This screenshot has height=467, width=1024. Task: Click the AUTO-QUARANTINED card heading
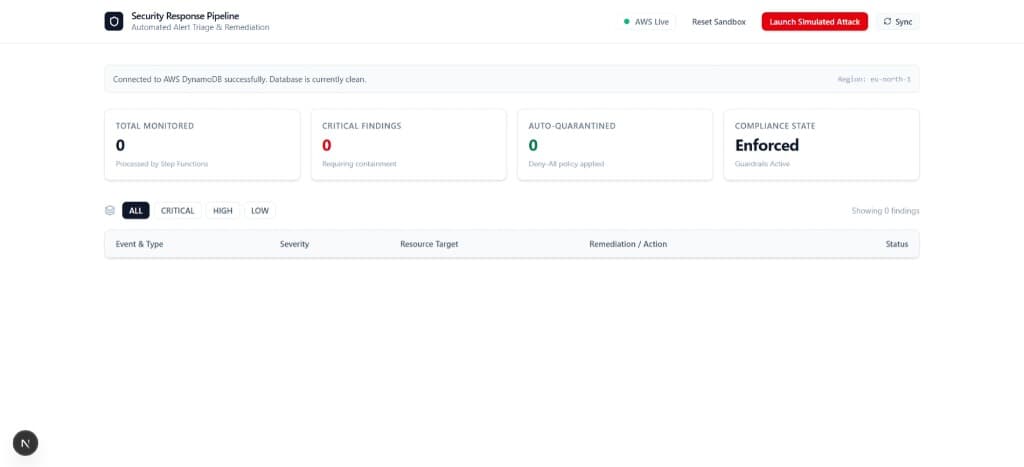pyautogui.click(x=572, y=126)
